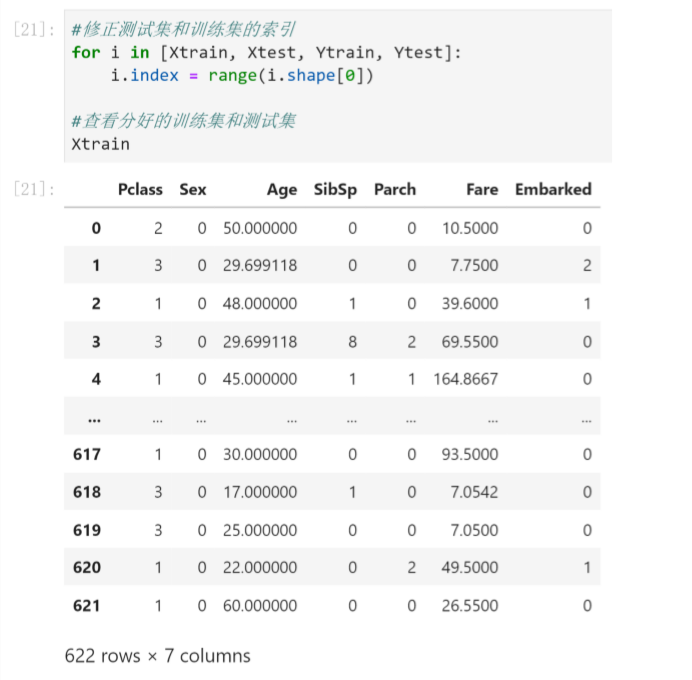692x680 pixels.
Task: Click the Sex column header
Action: pyautogui.click(x=193, y=189)
